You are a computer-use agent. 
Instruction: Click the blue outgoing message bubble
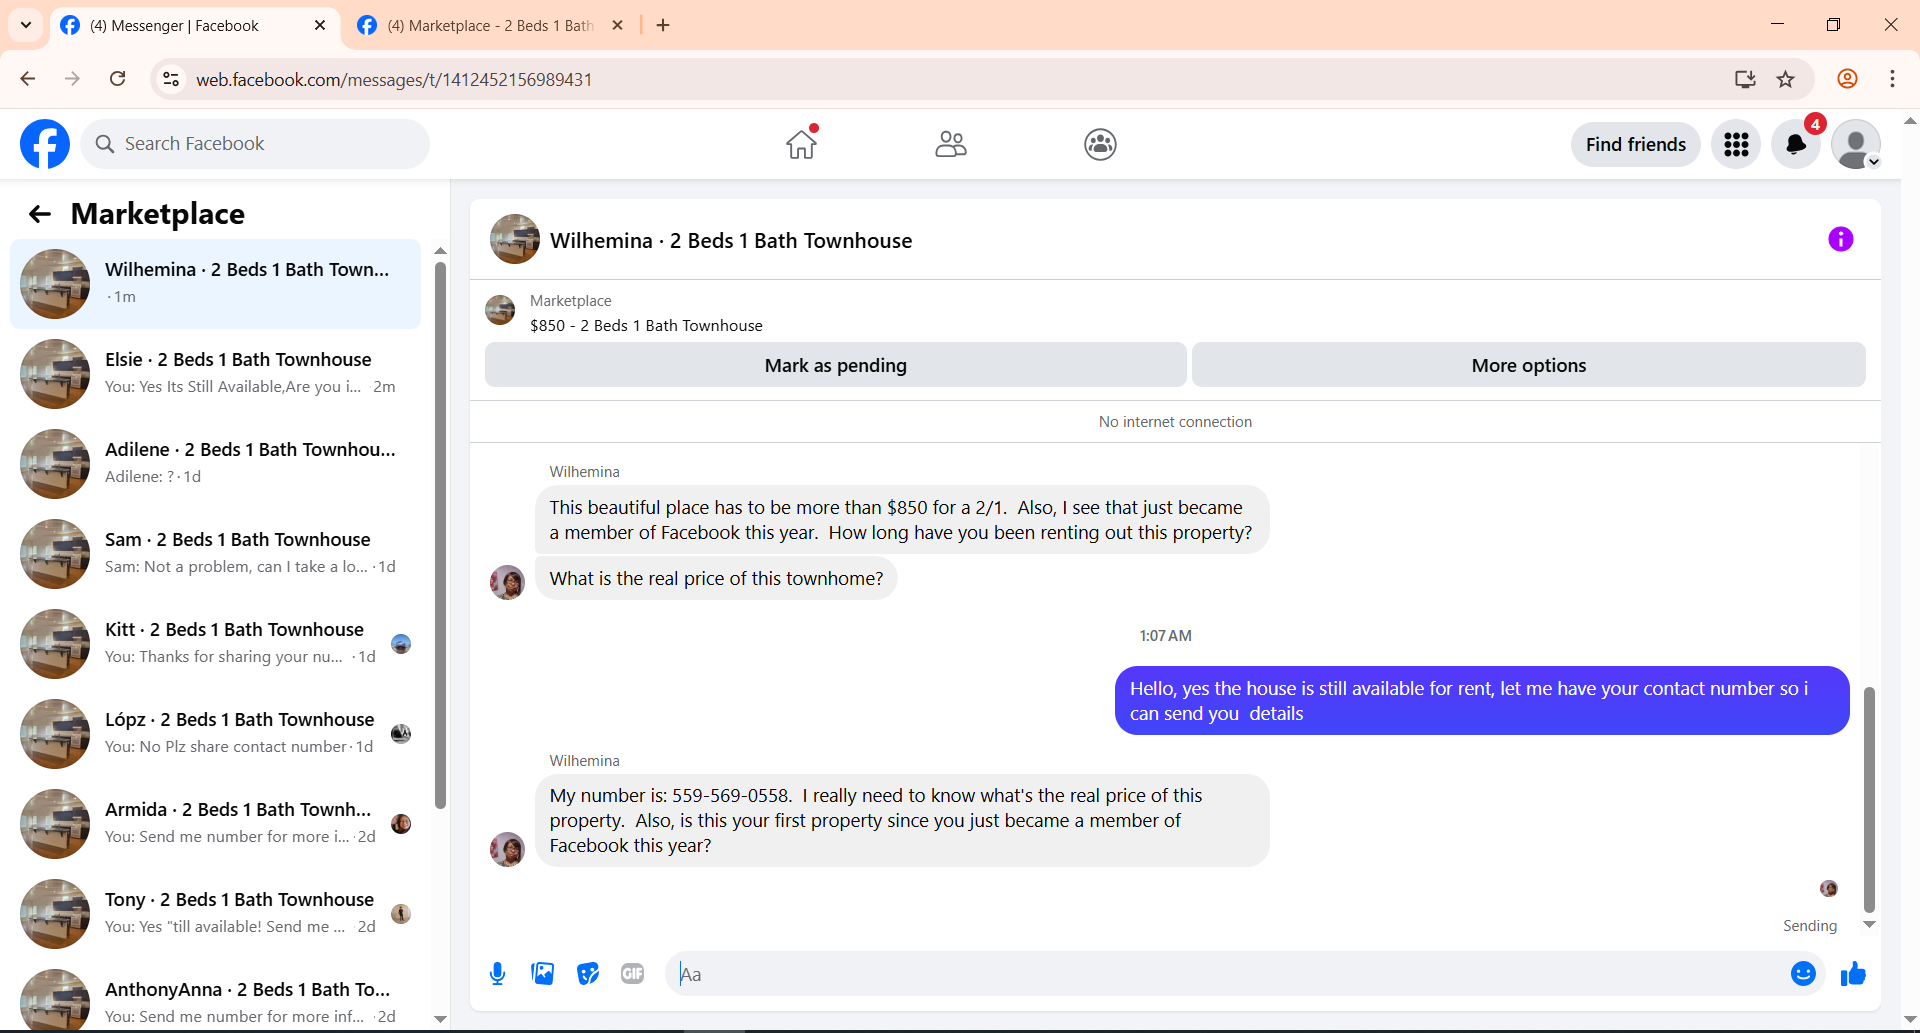click(1482, 700)
